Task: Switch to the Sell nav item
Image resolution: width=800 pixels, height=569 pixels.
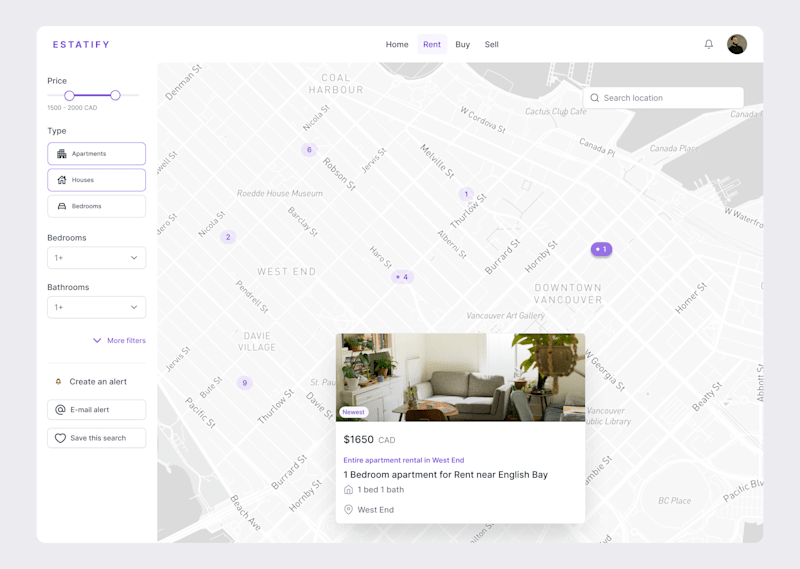Action: (x=491, y=44)
